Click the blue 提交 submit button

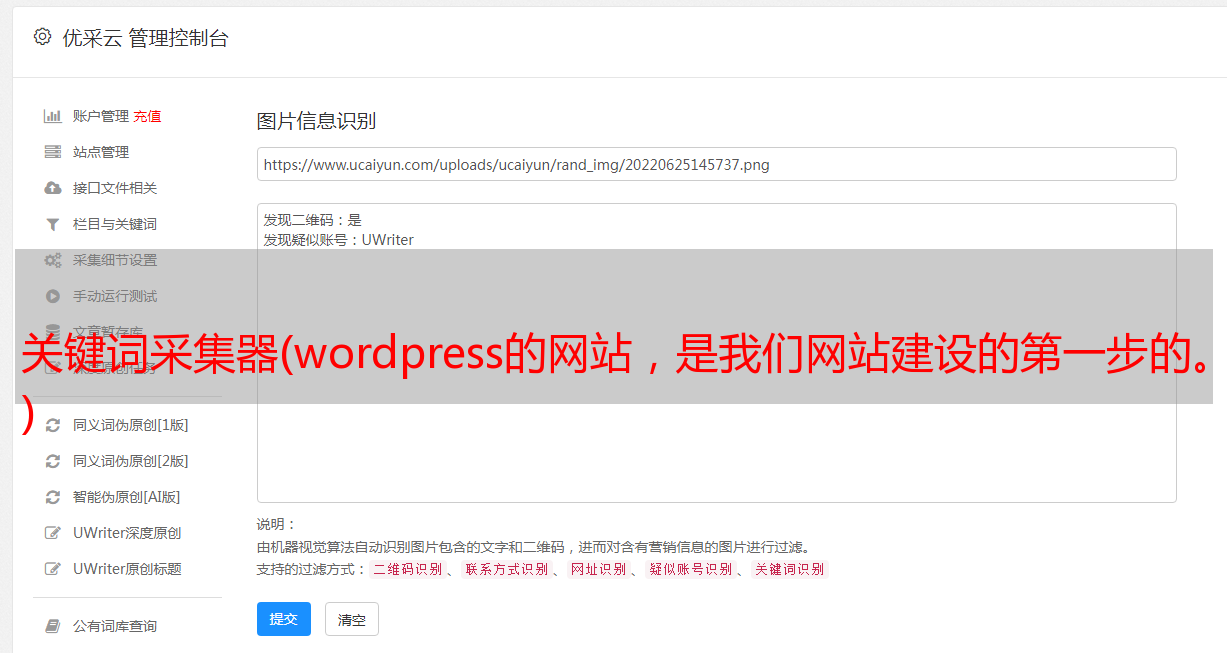pos(284,619)
